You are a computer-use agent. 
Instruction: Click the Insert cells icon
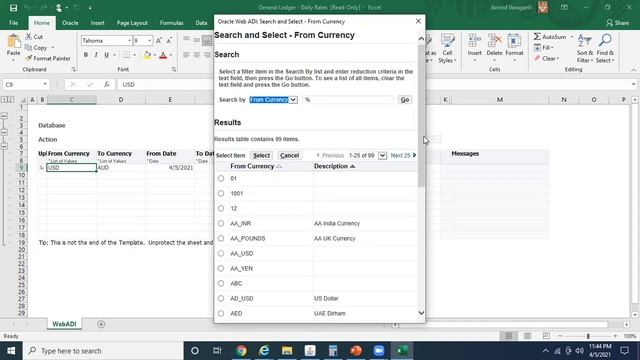(x=474, y=41)
